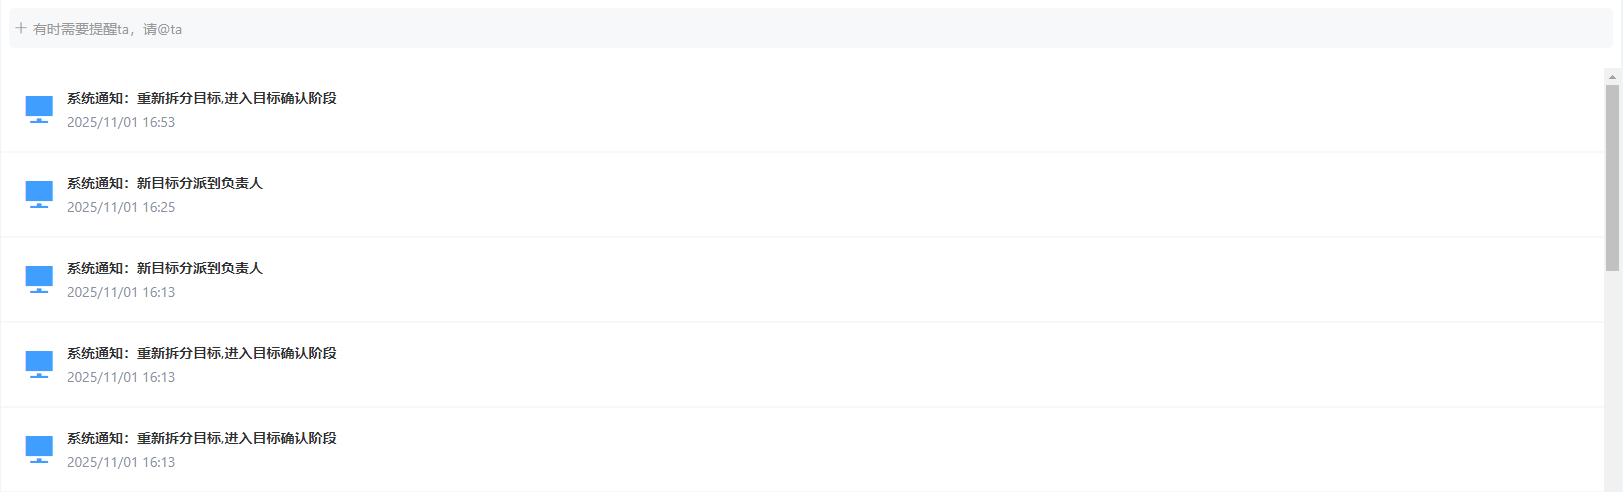The height and width of the screenshot is (492, 1623).
Task: Select the third notification's title "新目标分派到负责人"
Action: [164, 268]
